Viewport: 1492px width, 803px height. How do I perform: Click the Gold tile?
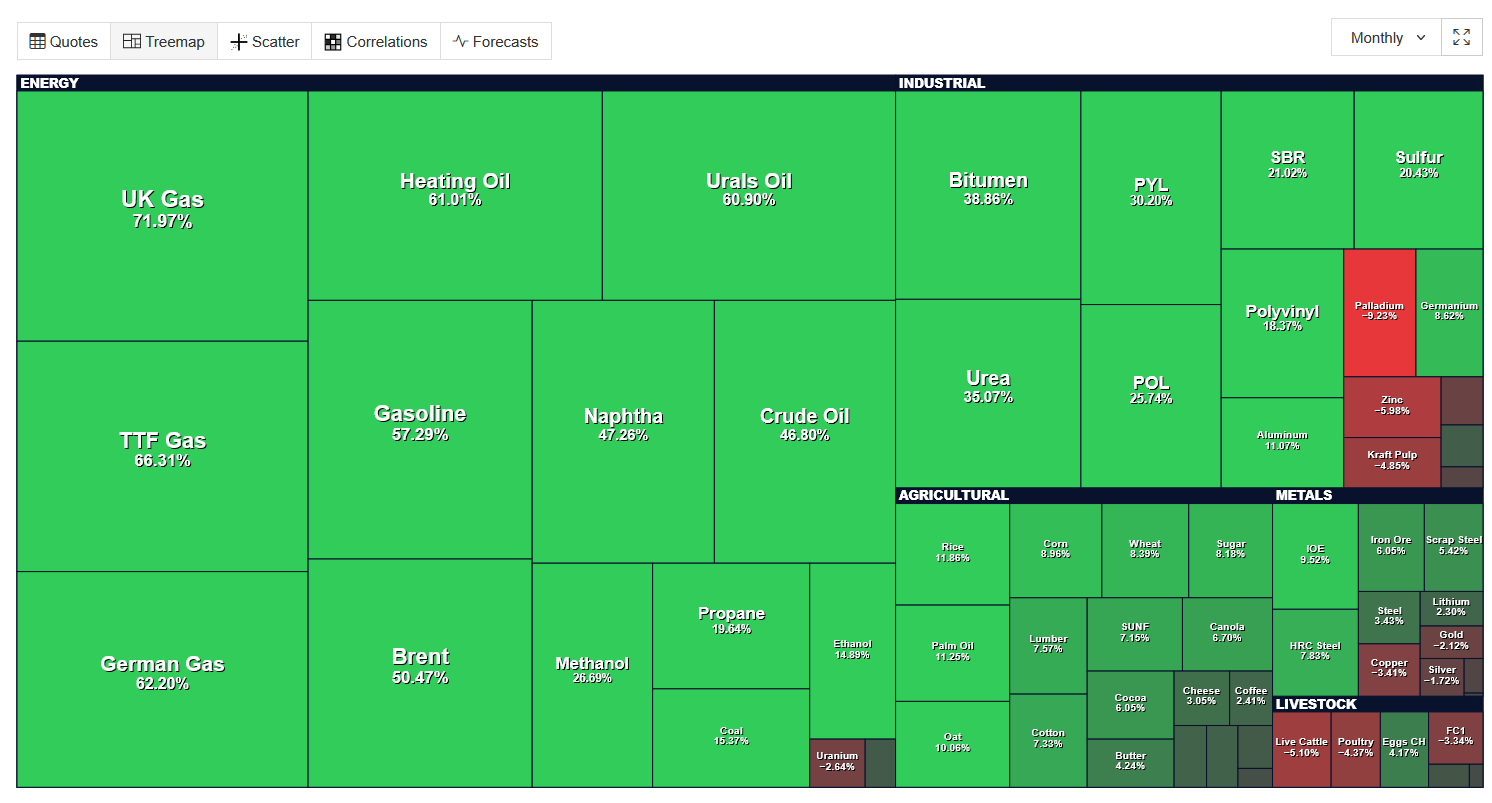point(1451,642)
